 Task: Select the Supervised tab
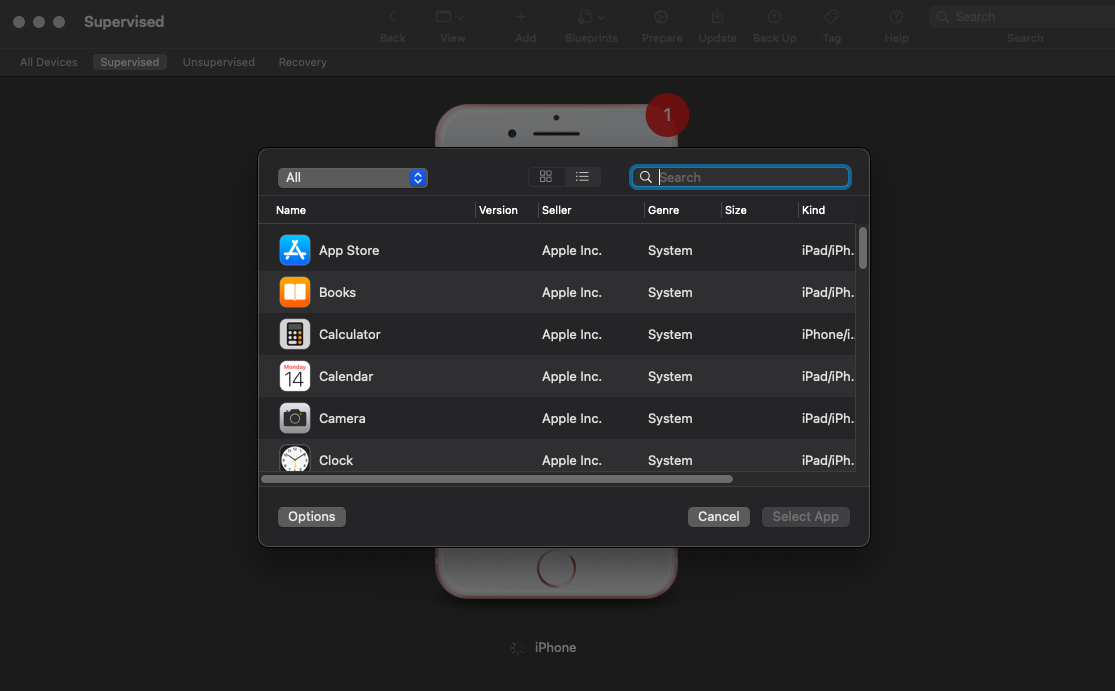129,62
